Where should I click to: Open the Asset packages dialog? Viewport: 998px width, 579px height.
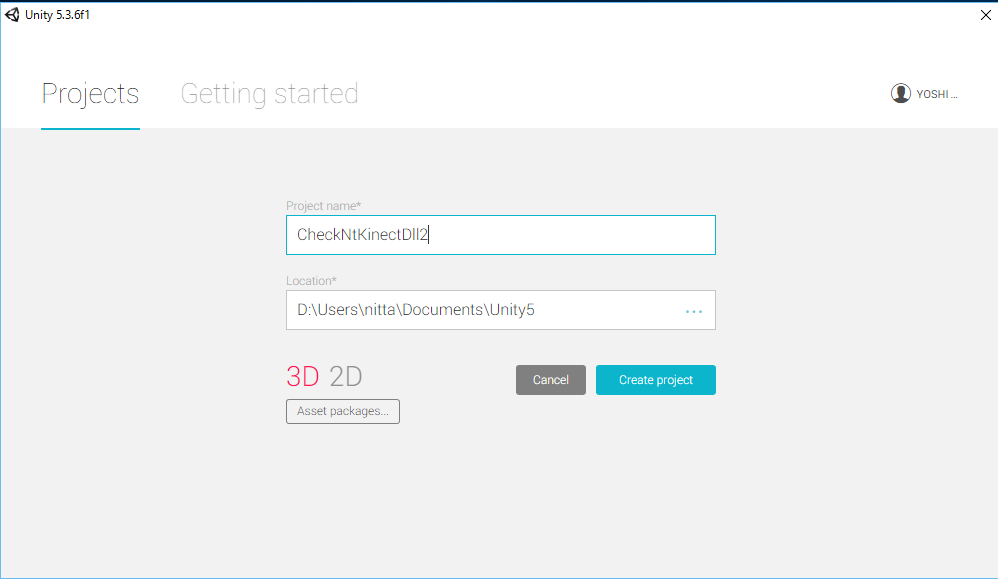click(x=343, y=411)
